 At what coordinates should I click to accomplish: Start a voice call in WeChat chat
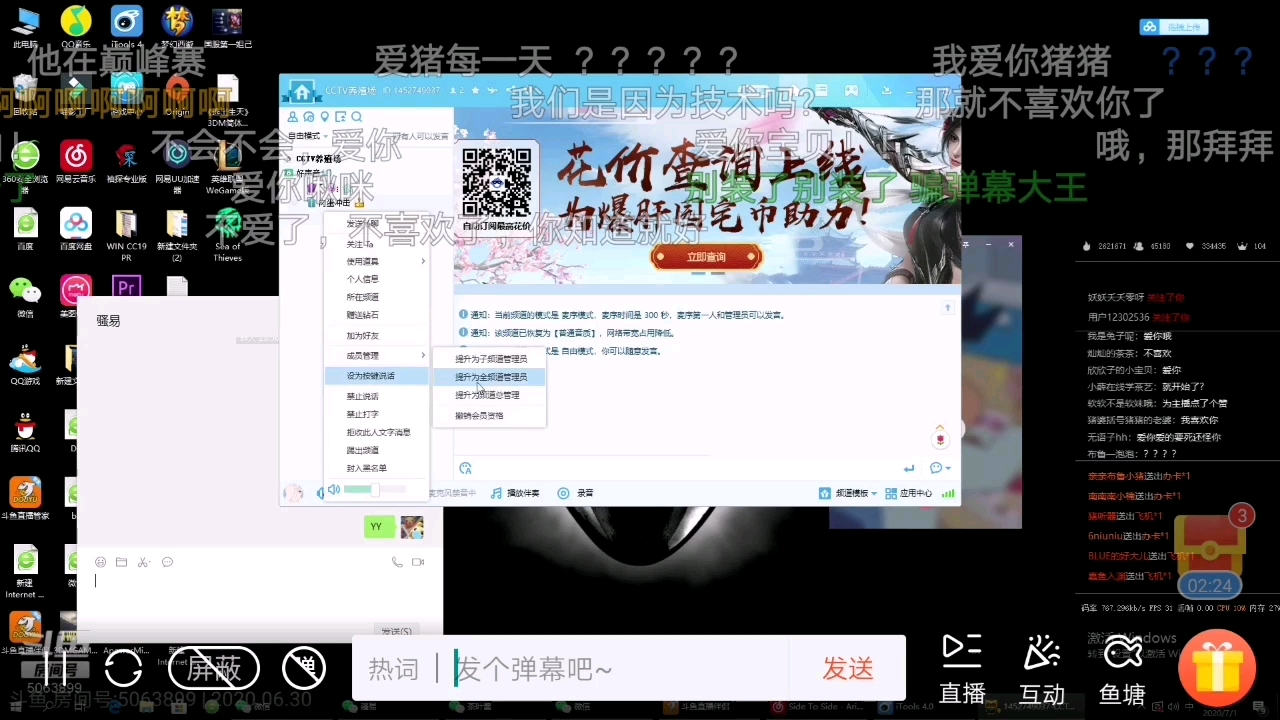pos(397,562)
